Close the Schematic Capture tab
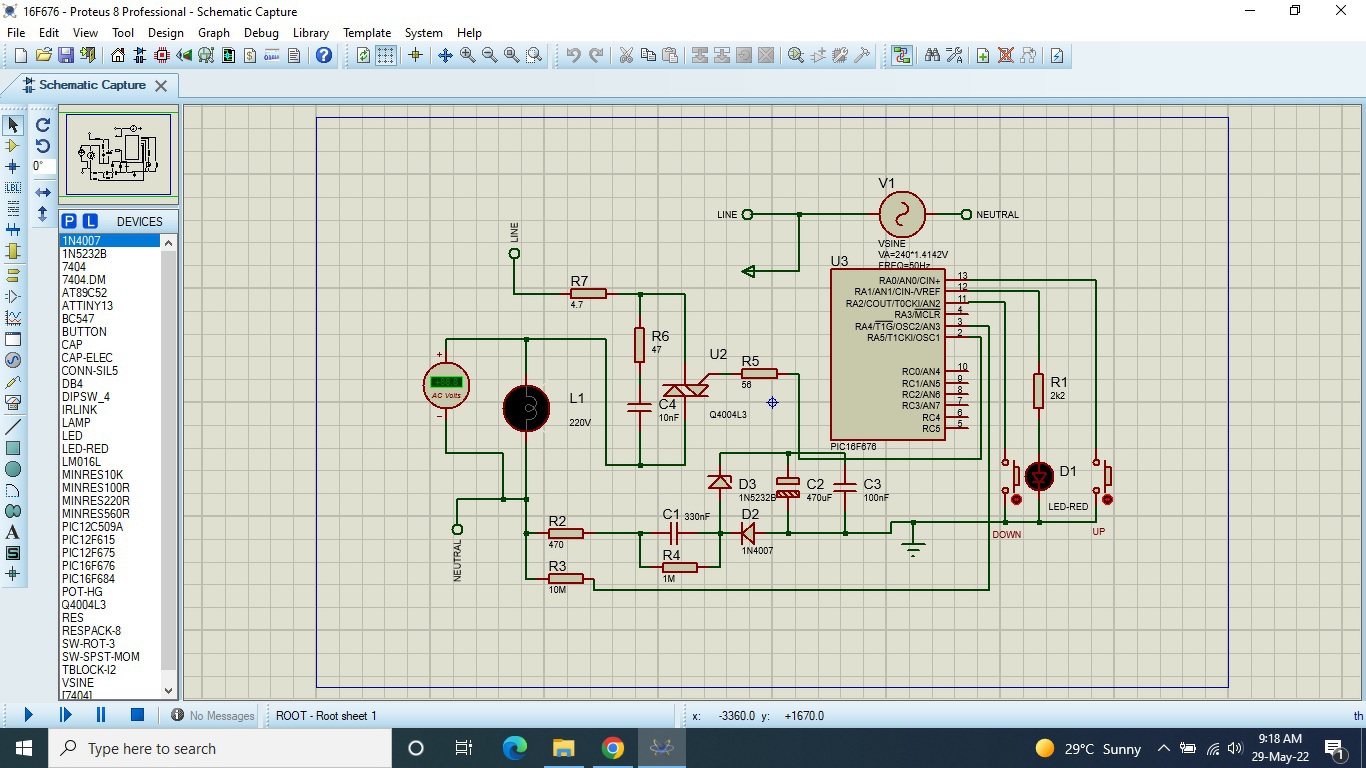 [x=161, y=86]
